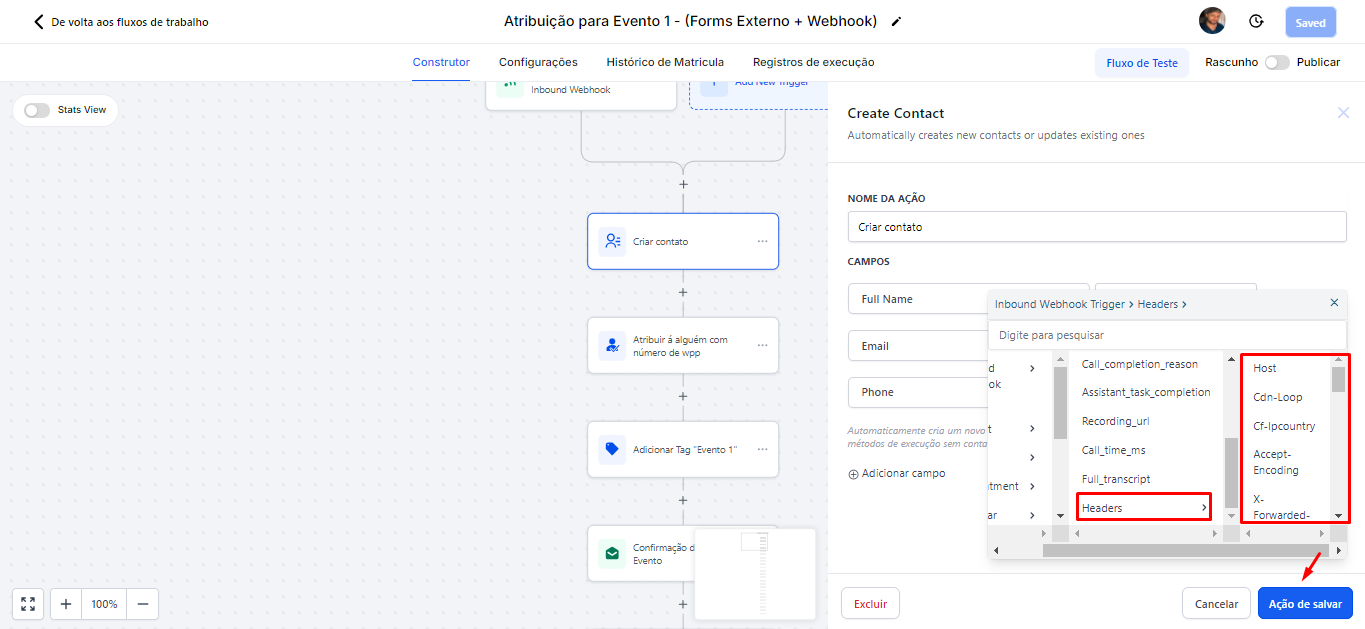Open three-dot menu on Criar contato node

(x=762, y=241)
